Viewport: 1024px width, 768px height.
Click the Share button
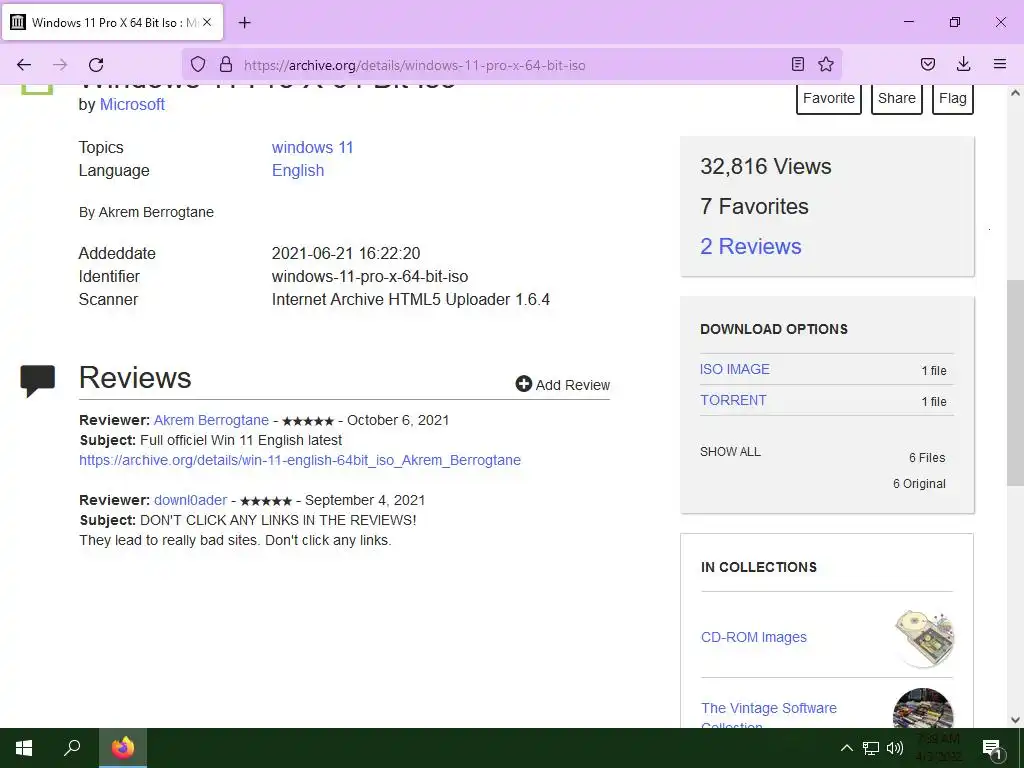pyautogui.click(x=897, y=99)
